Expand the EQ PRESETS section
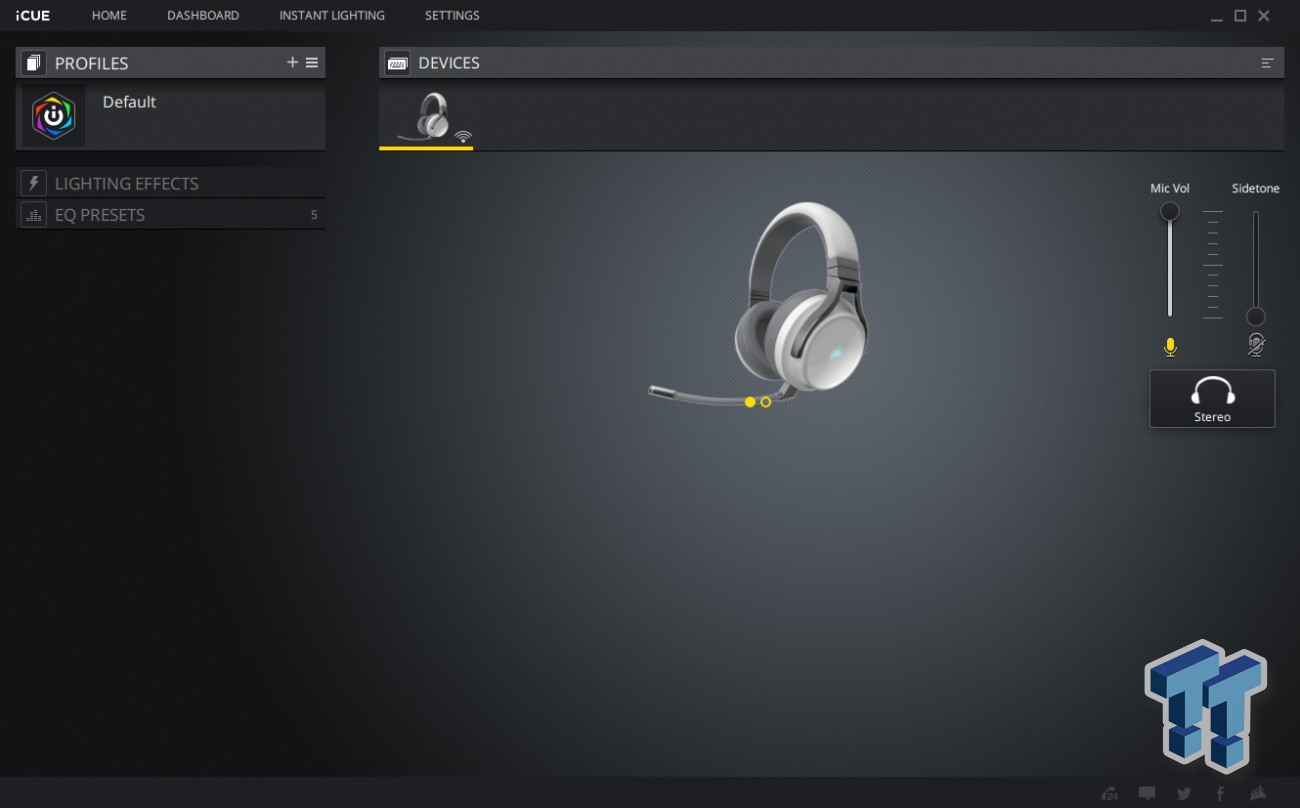This screenshot has width=1300, height=808. (171, 214)
